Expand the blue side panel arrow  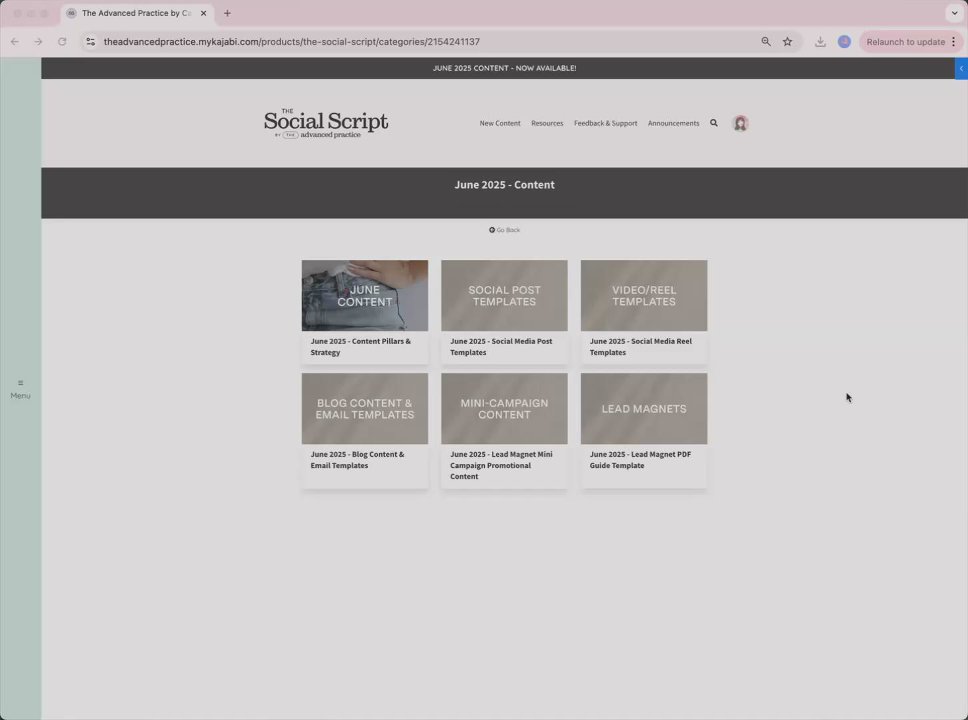(x=961, y=69)
